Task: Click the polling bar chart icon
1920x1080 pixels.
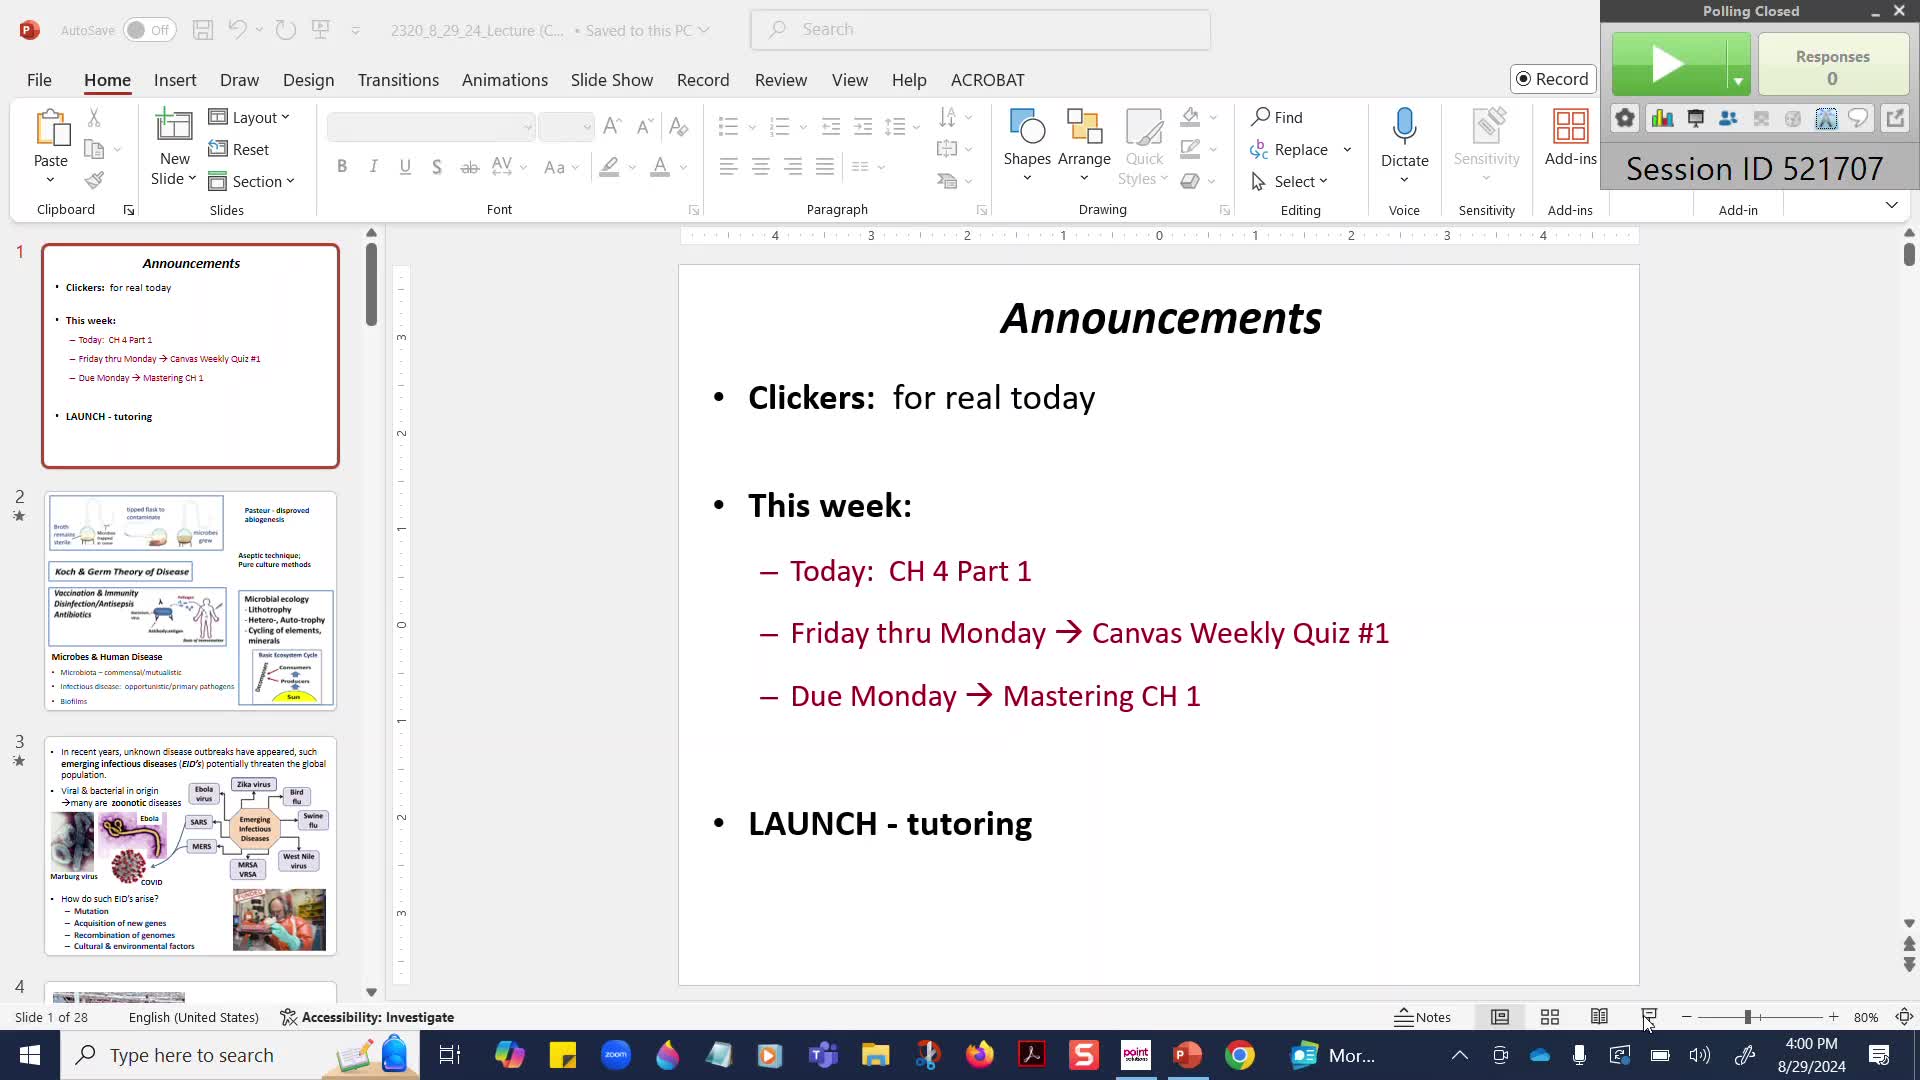Action: pos(1662,119)
